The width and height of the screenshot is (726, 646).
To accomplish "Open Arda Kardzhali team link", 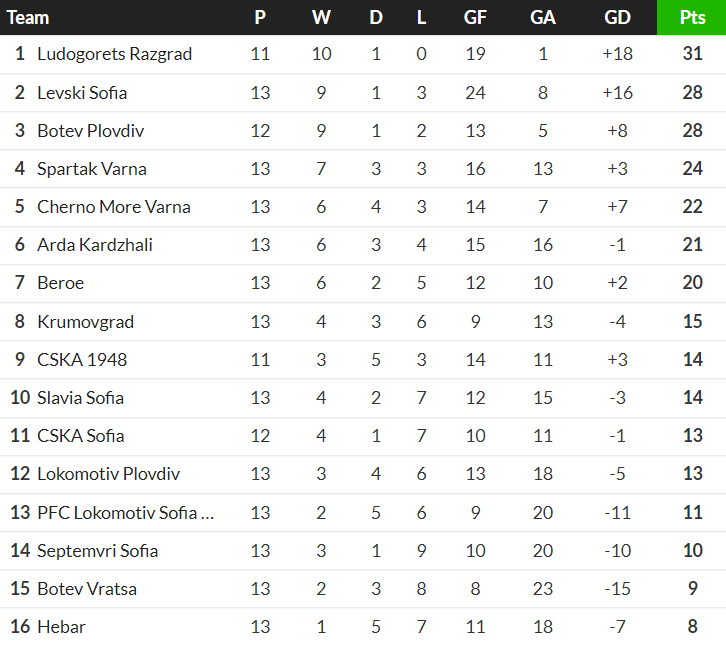I will click(95, 245).
